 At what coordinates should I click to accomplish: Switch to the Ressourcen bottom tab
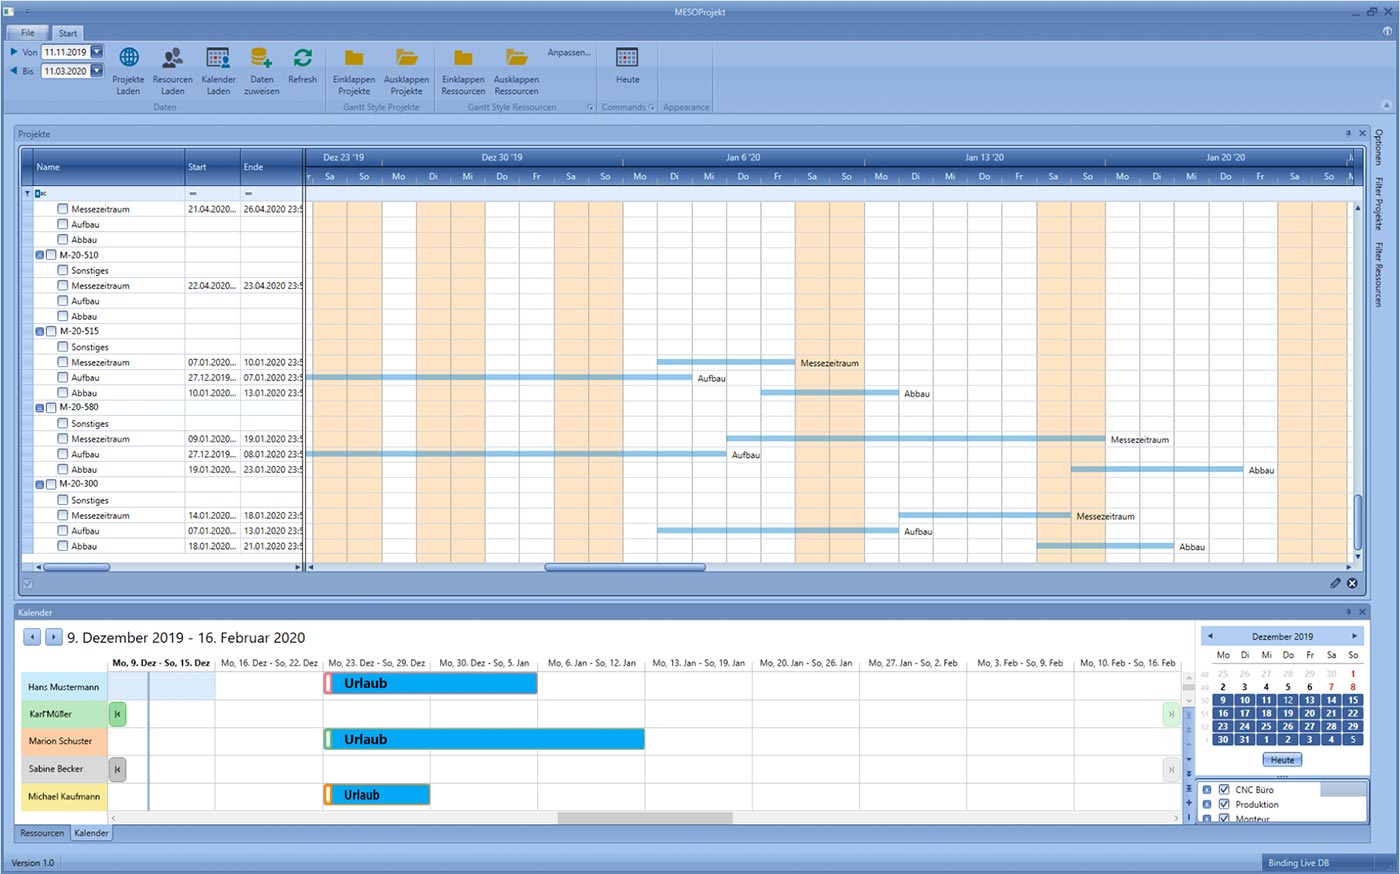point(42,833)
